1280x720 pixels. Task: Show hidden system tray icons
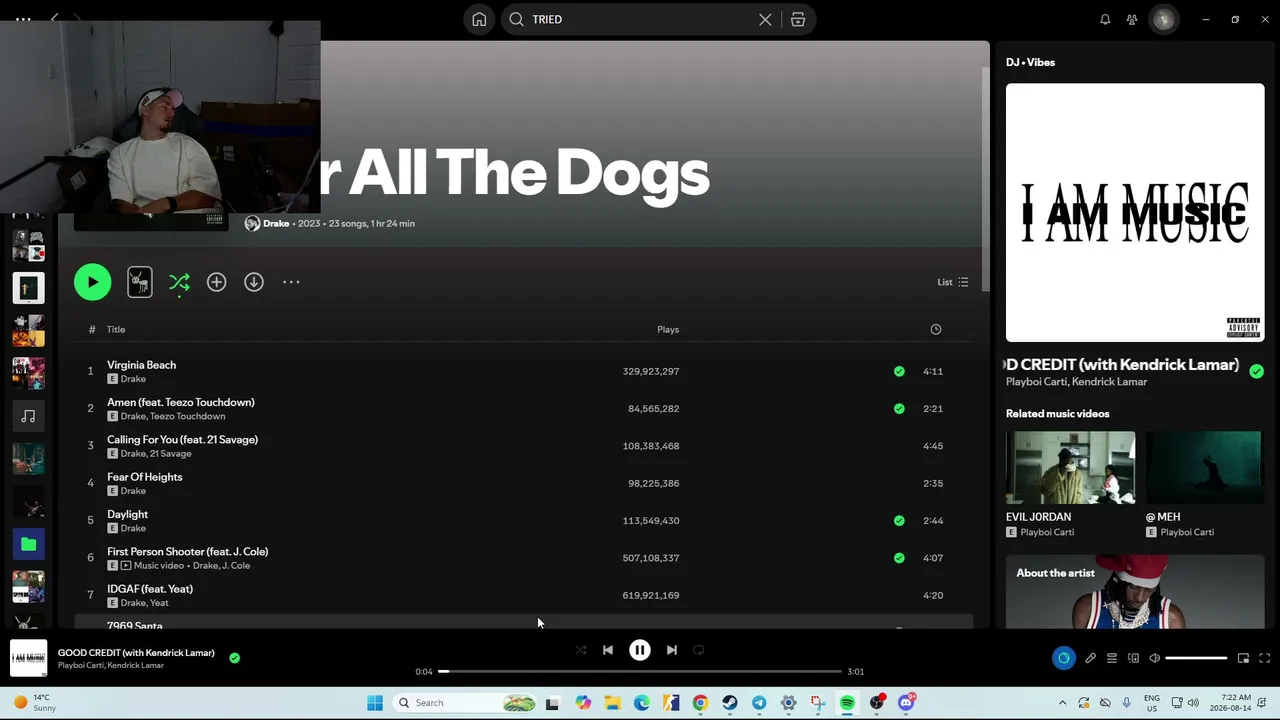tap(1062, 703)
